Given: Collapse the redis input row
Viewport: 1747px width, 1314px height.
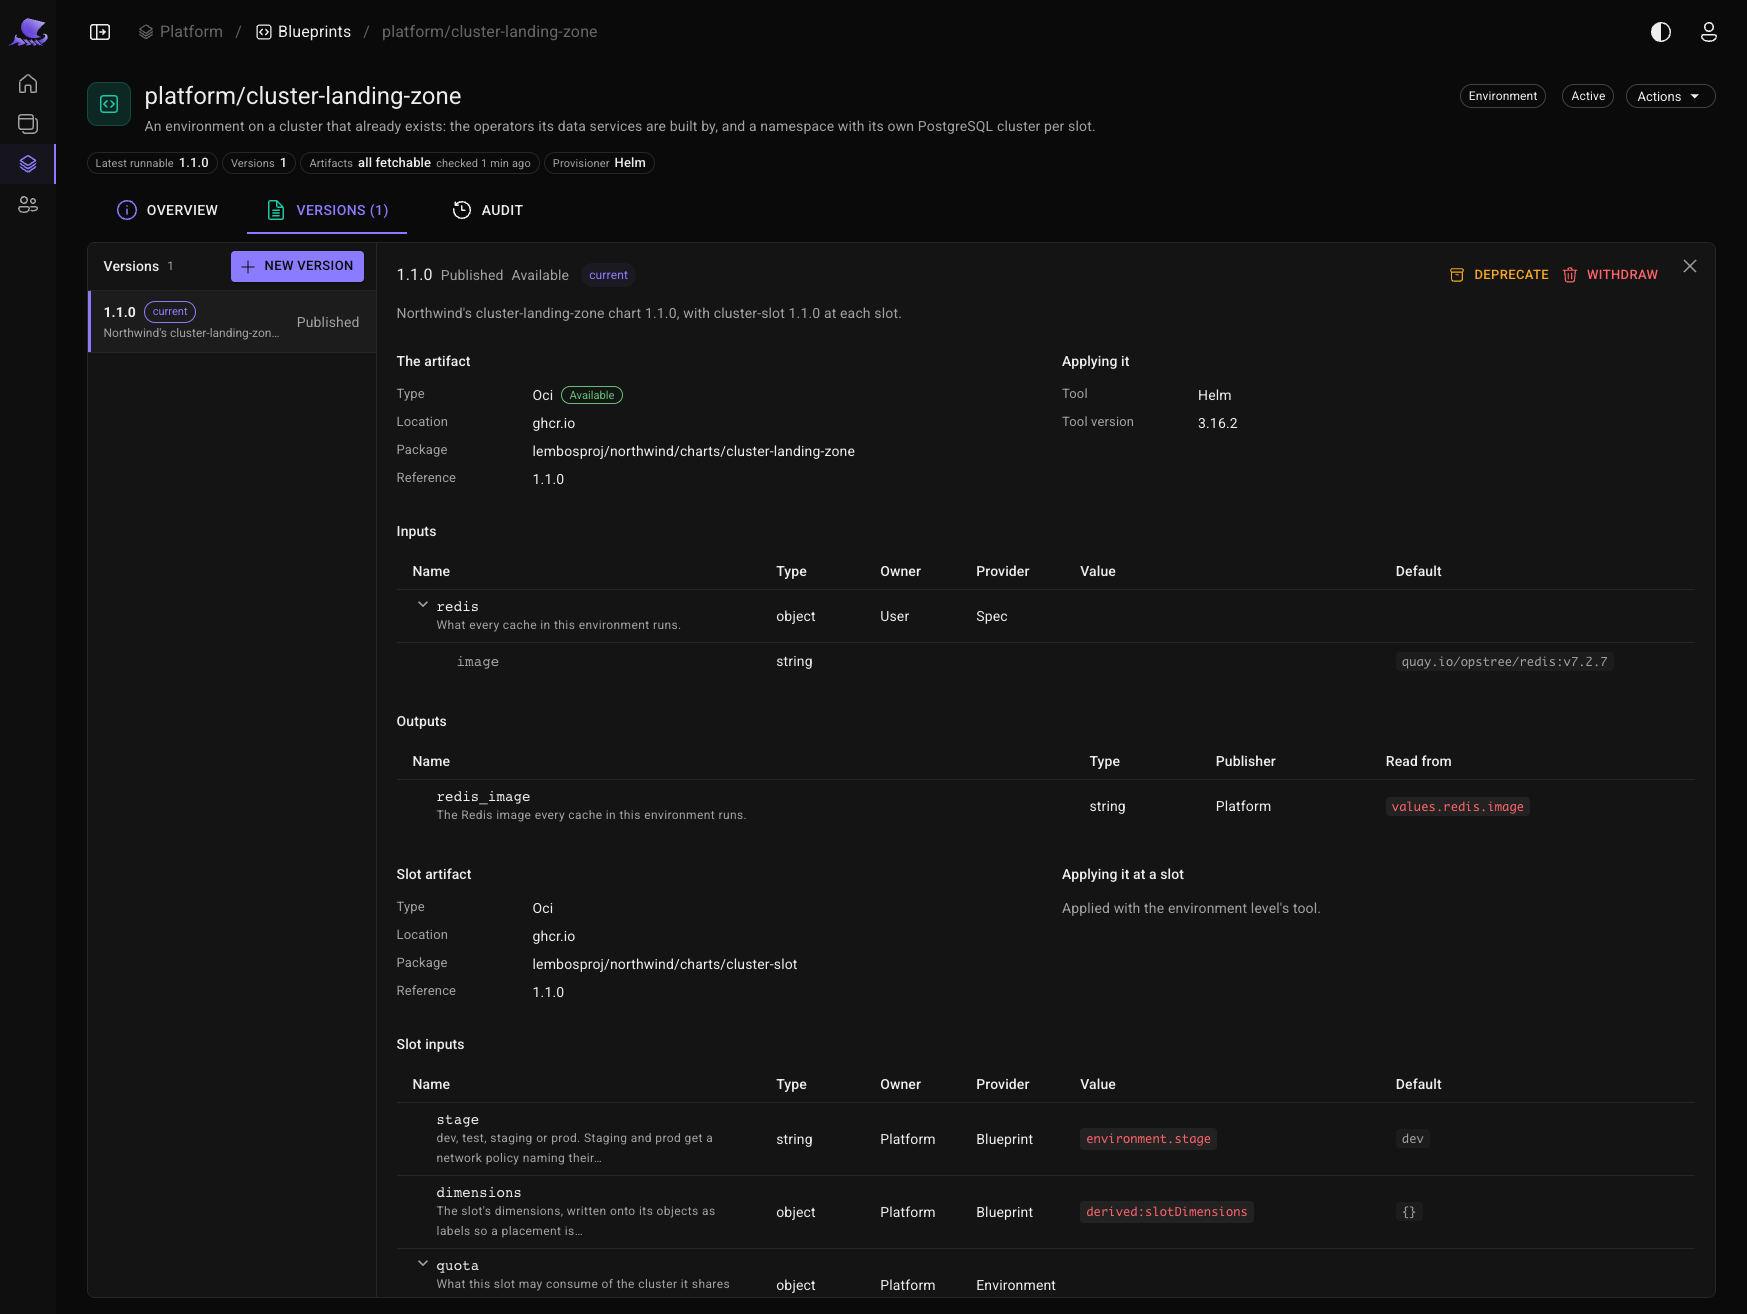Looking at the screenshot, I should click(423, 605).
